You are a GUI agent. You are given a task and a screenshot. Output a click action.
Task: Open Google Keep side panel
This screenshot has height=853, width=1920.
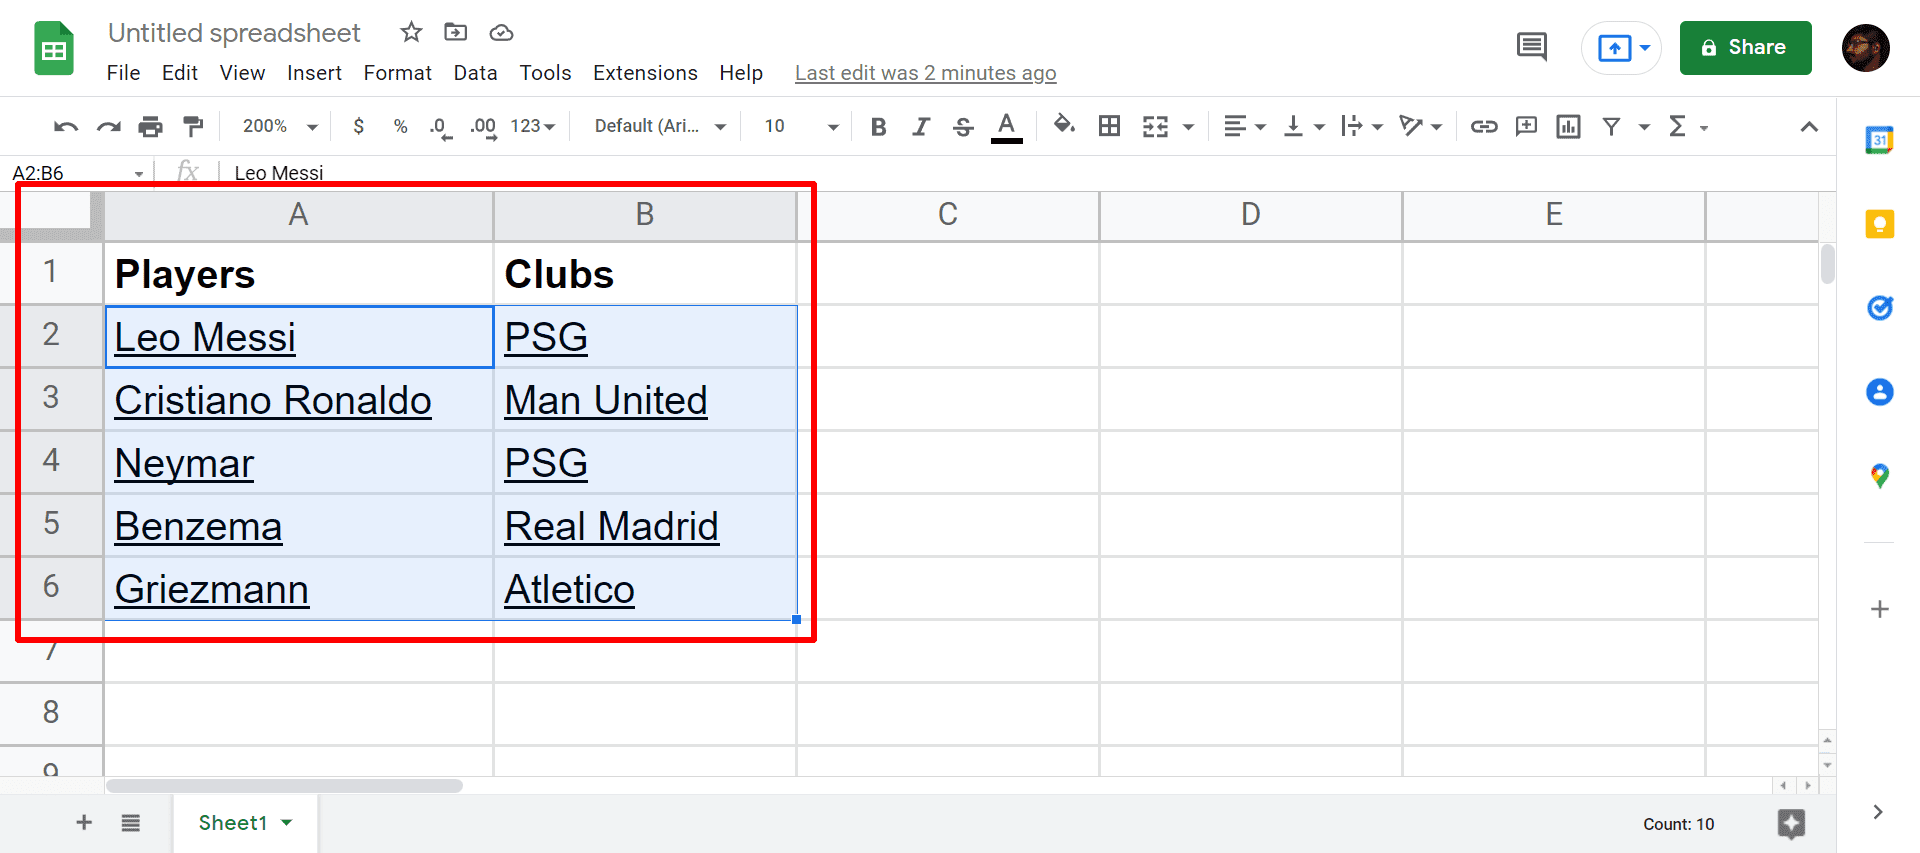[x=1879, y=224]
